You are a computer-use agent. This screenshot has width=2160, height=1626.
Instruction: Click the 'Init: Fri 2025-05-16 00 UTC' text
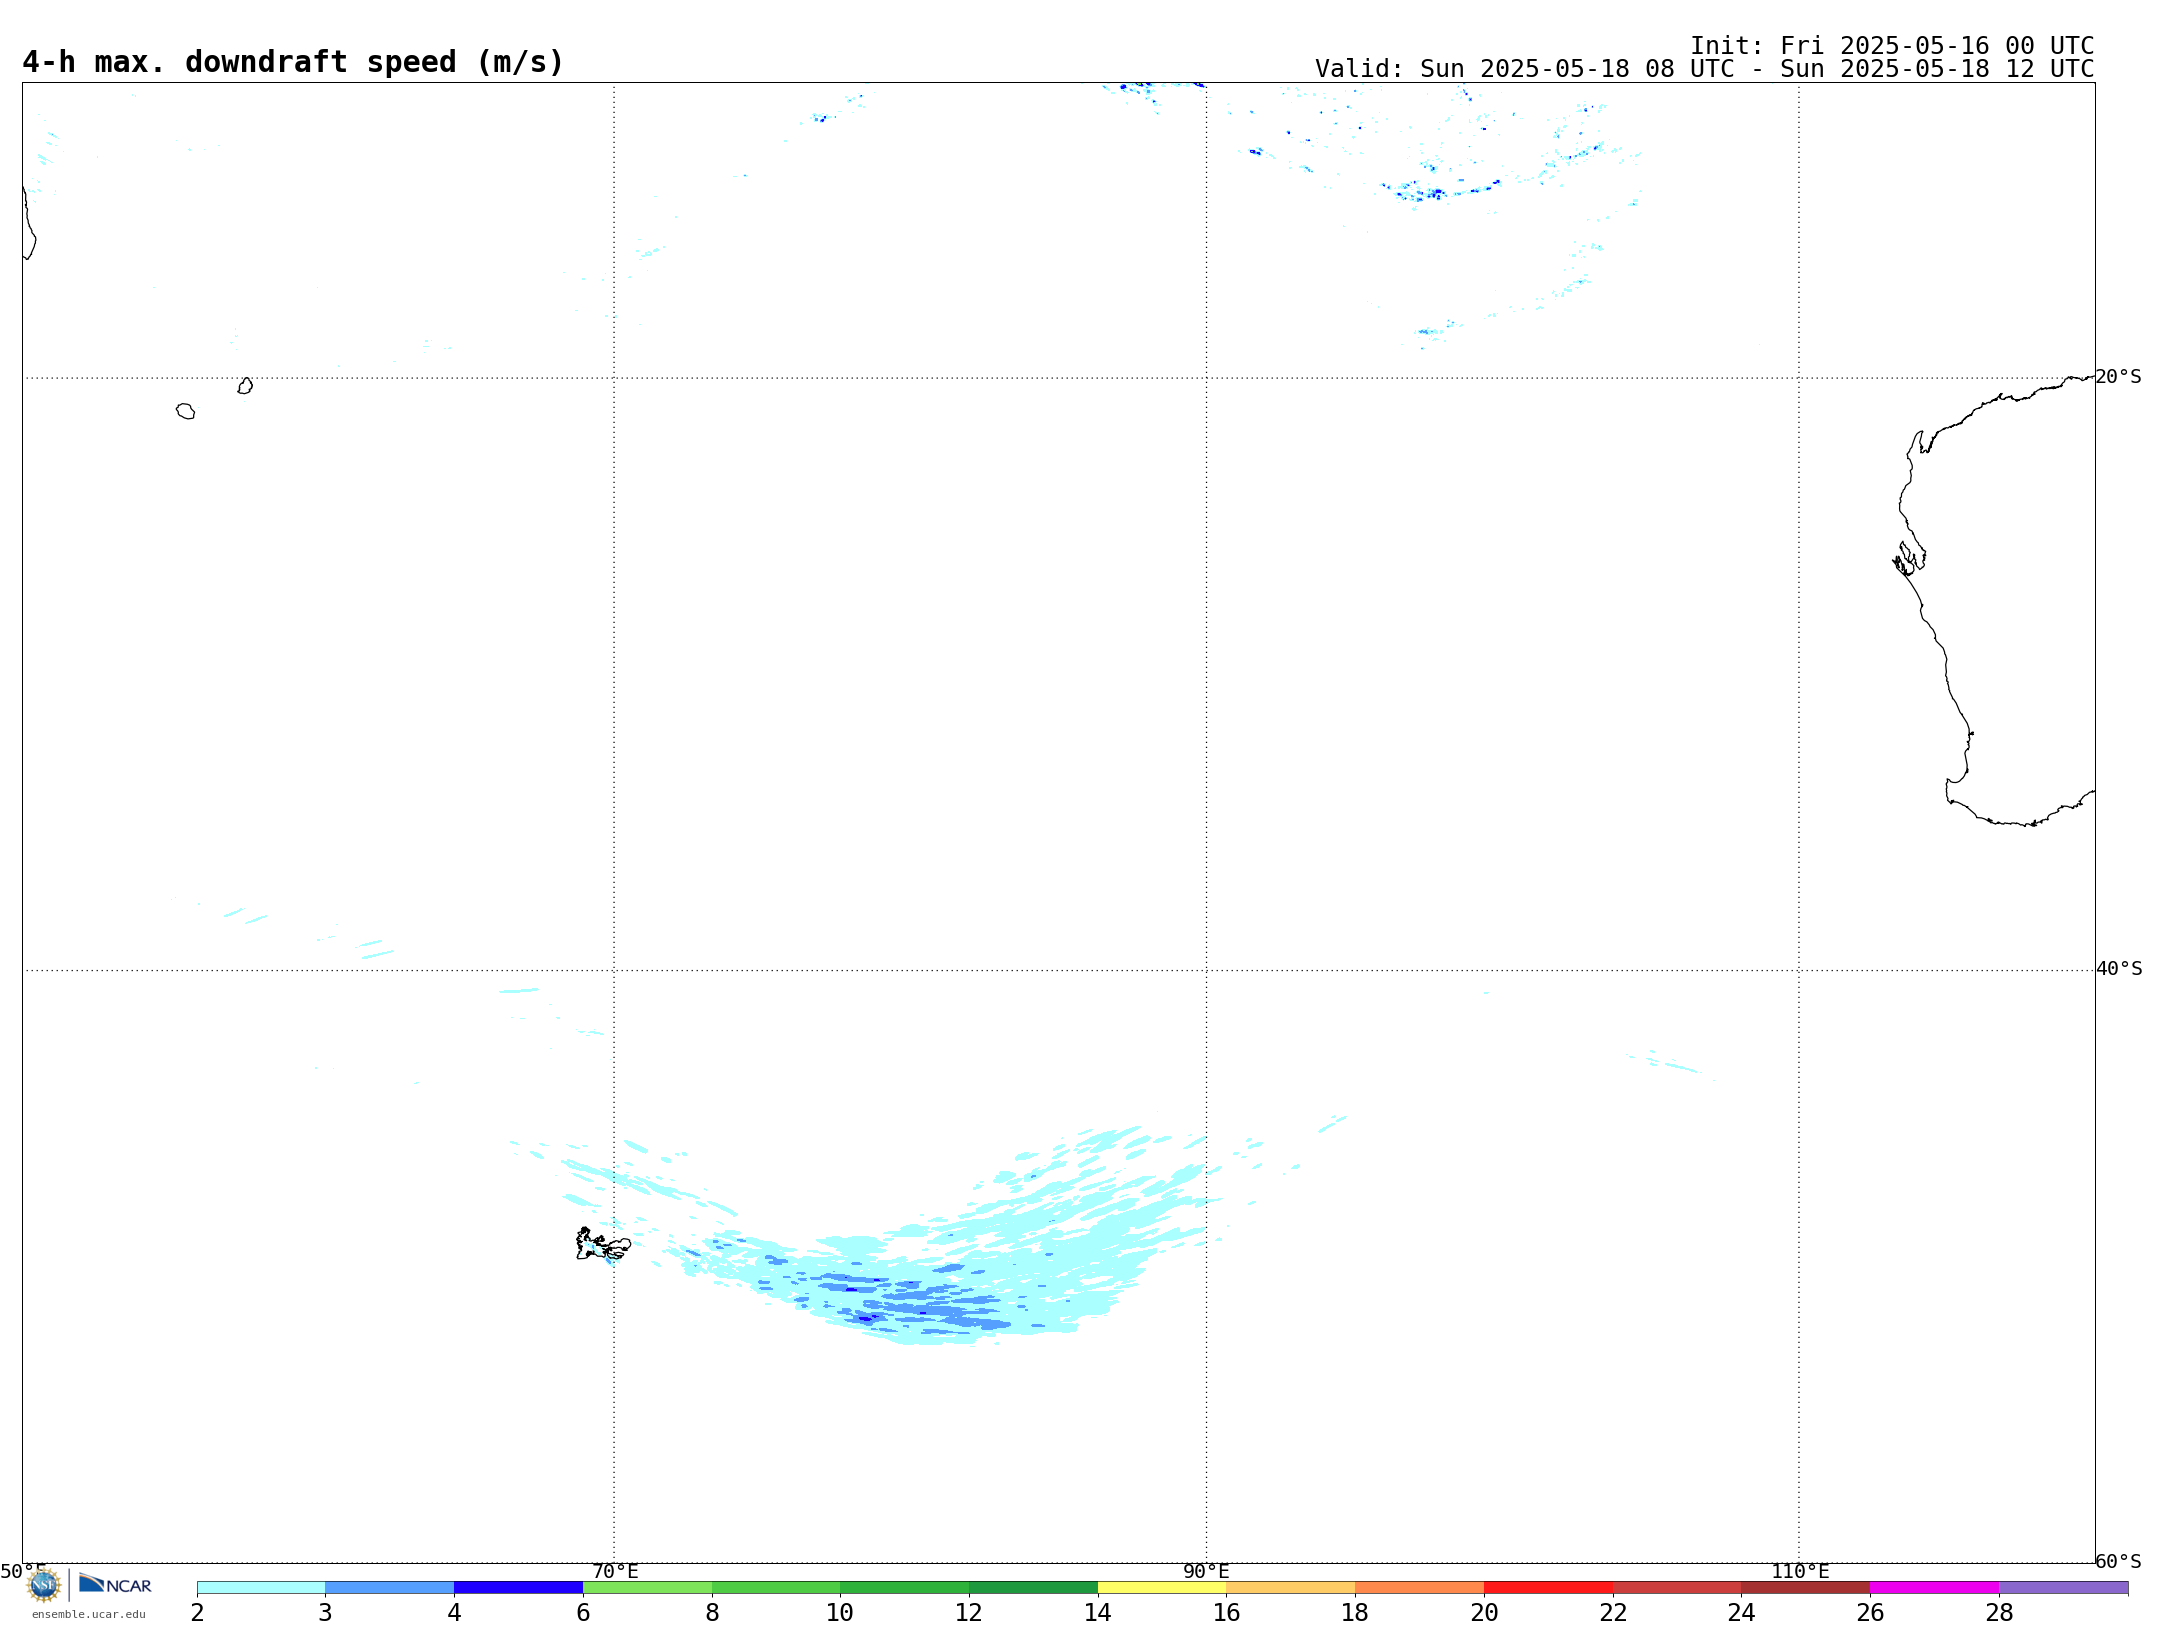1892,46
